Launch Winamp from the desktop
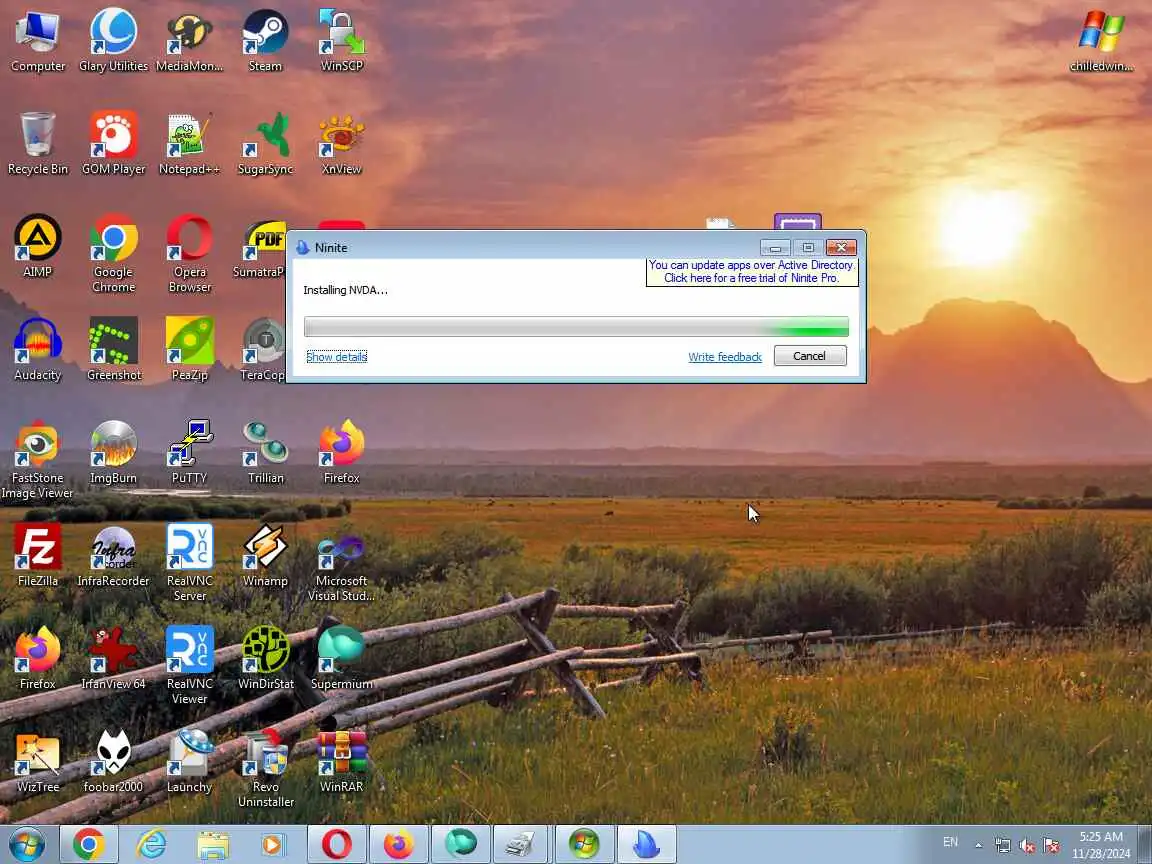Image resolution: width=1152 pixels, height=864 pixels. point(265,555)
